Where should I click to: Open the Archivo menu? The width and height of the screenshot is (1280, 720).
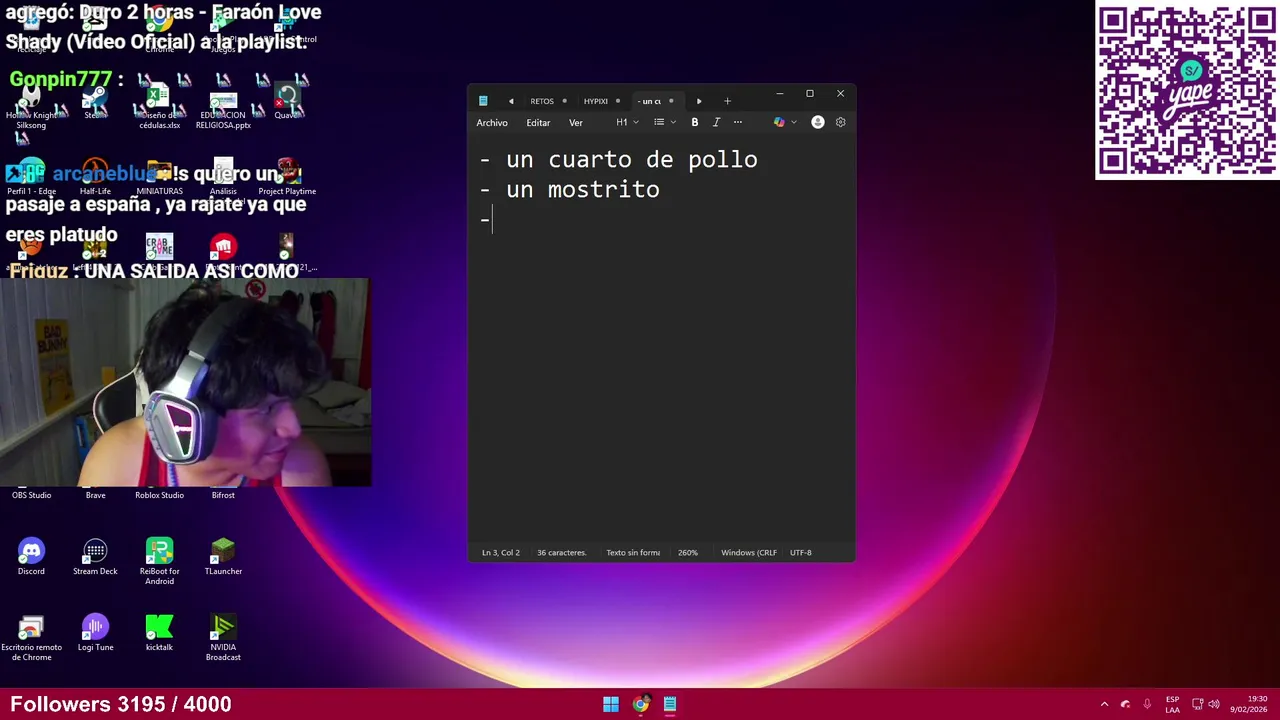tap(492, 122)
